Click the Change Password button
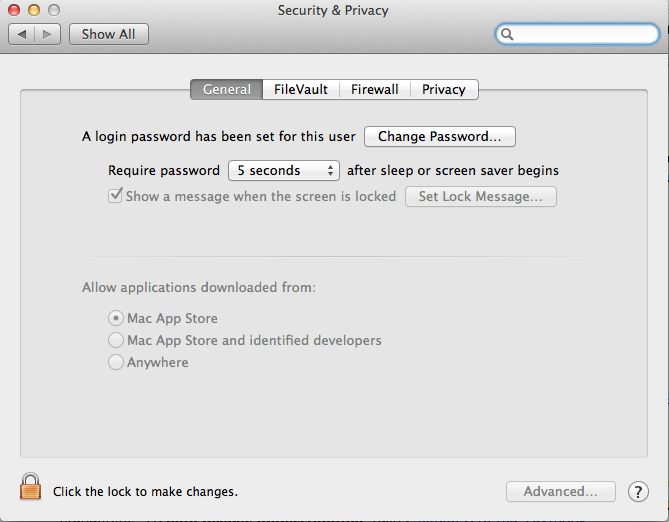Screen dimensions: 669x522 pyautogui.click(x=439, y=136)
